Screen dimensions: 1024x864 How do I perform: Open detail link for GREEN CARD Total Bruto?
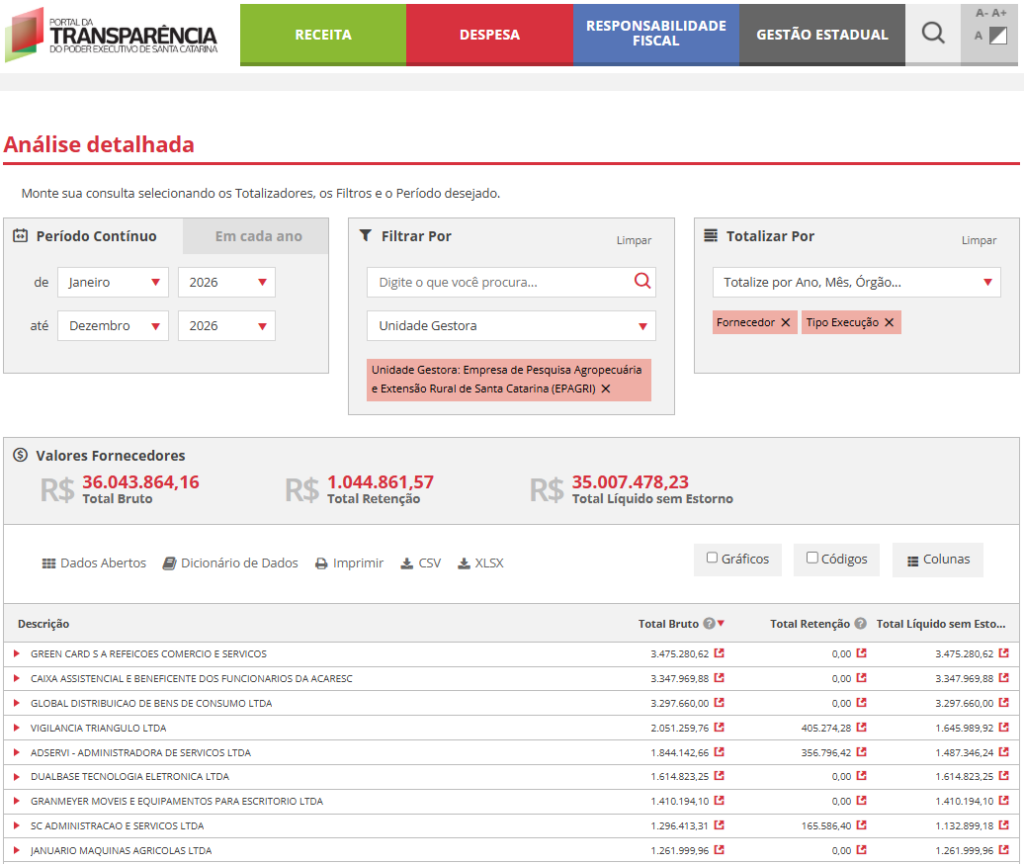point(719,654)
